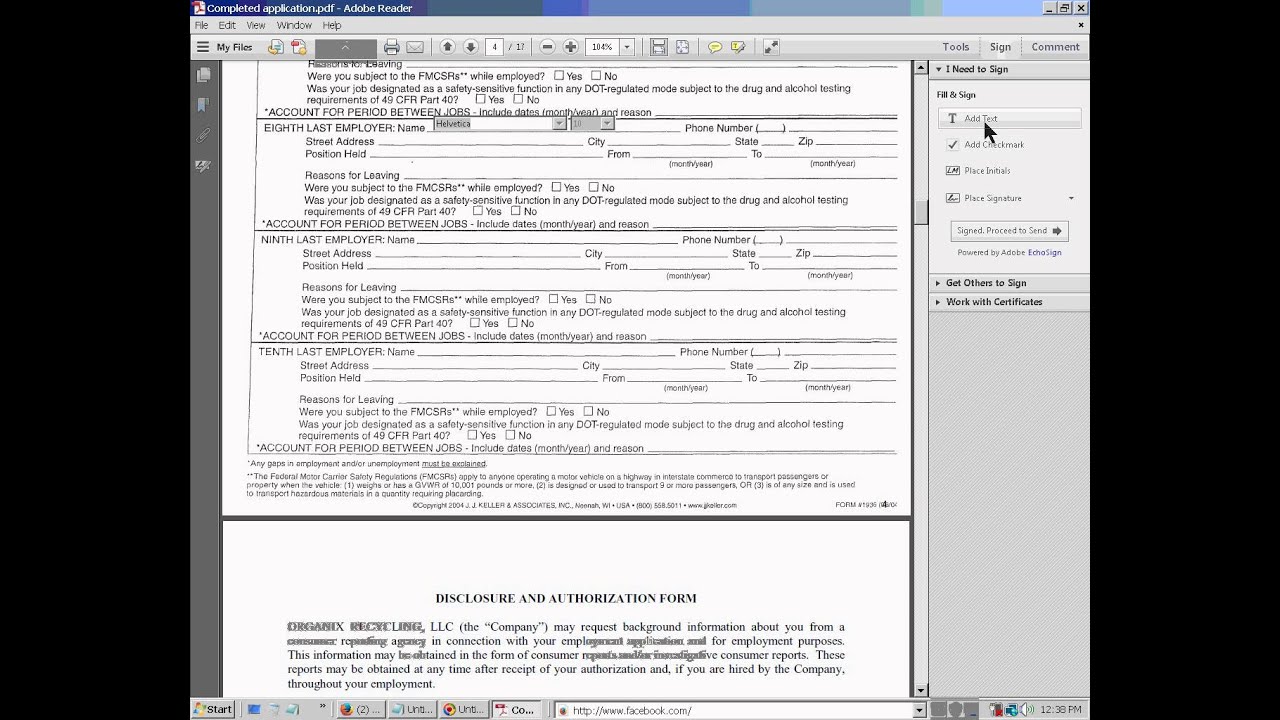Image resolution: width=1280 pixels, height=720 pixels.
Task: Check Yes for tenth employer Part 40 question
Action: (473, 435)
